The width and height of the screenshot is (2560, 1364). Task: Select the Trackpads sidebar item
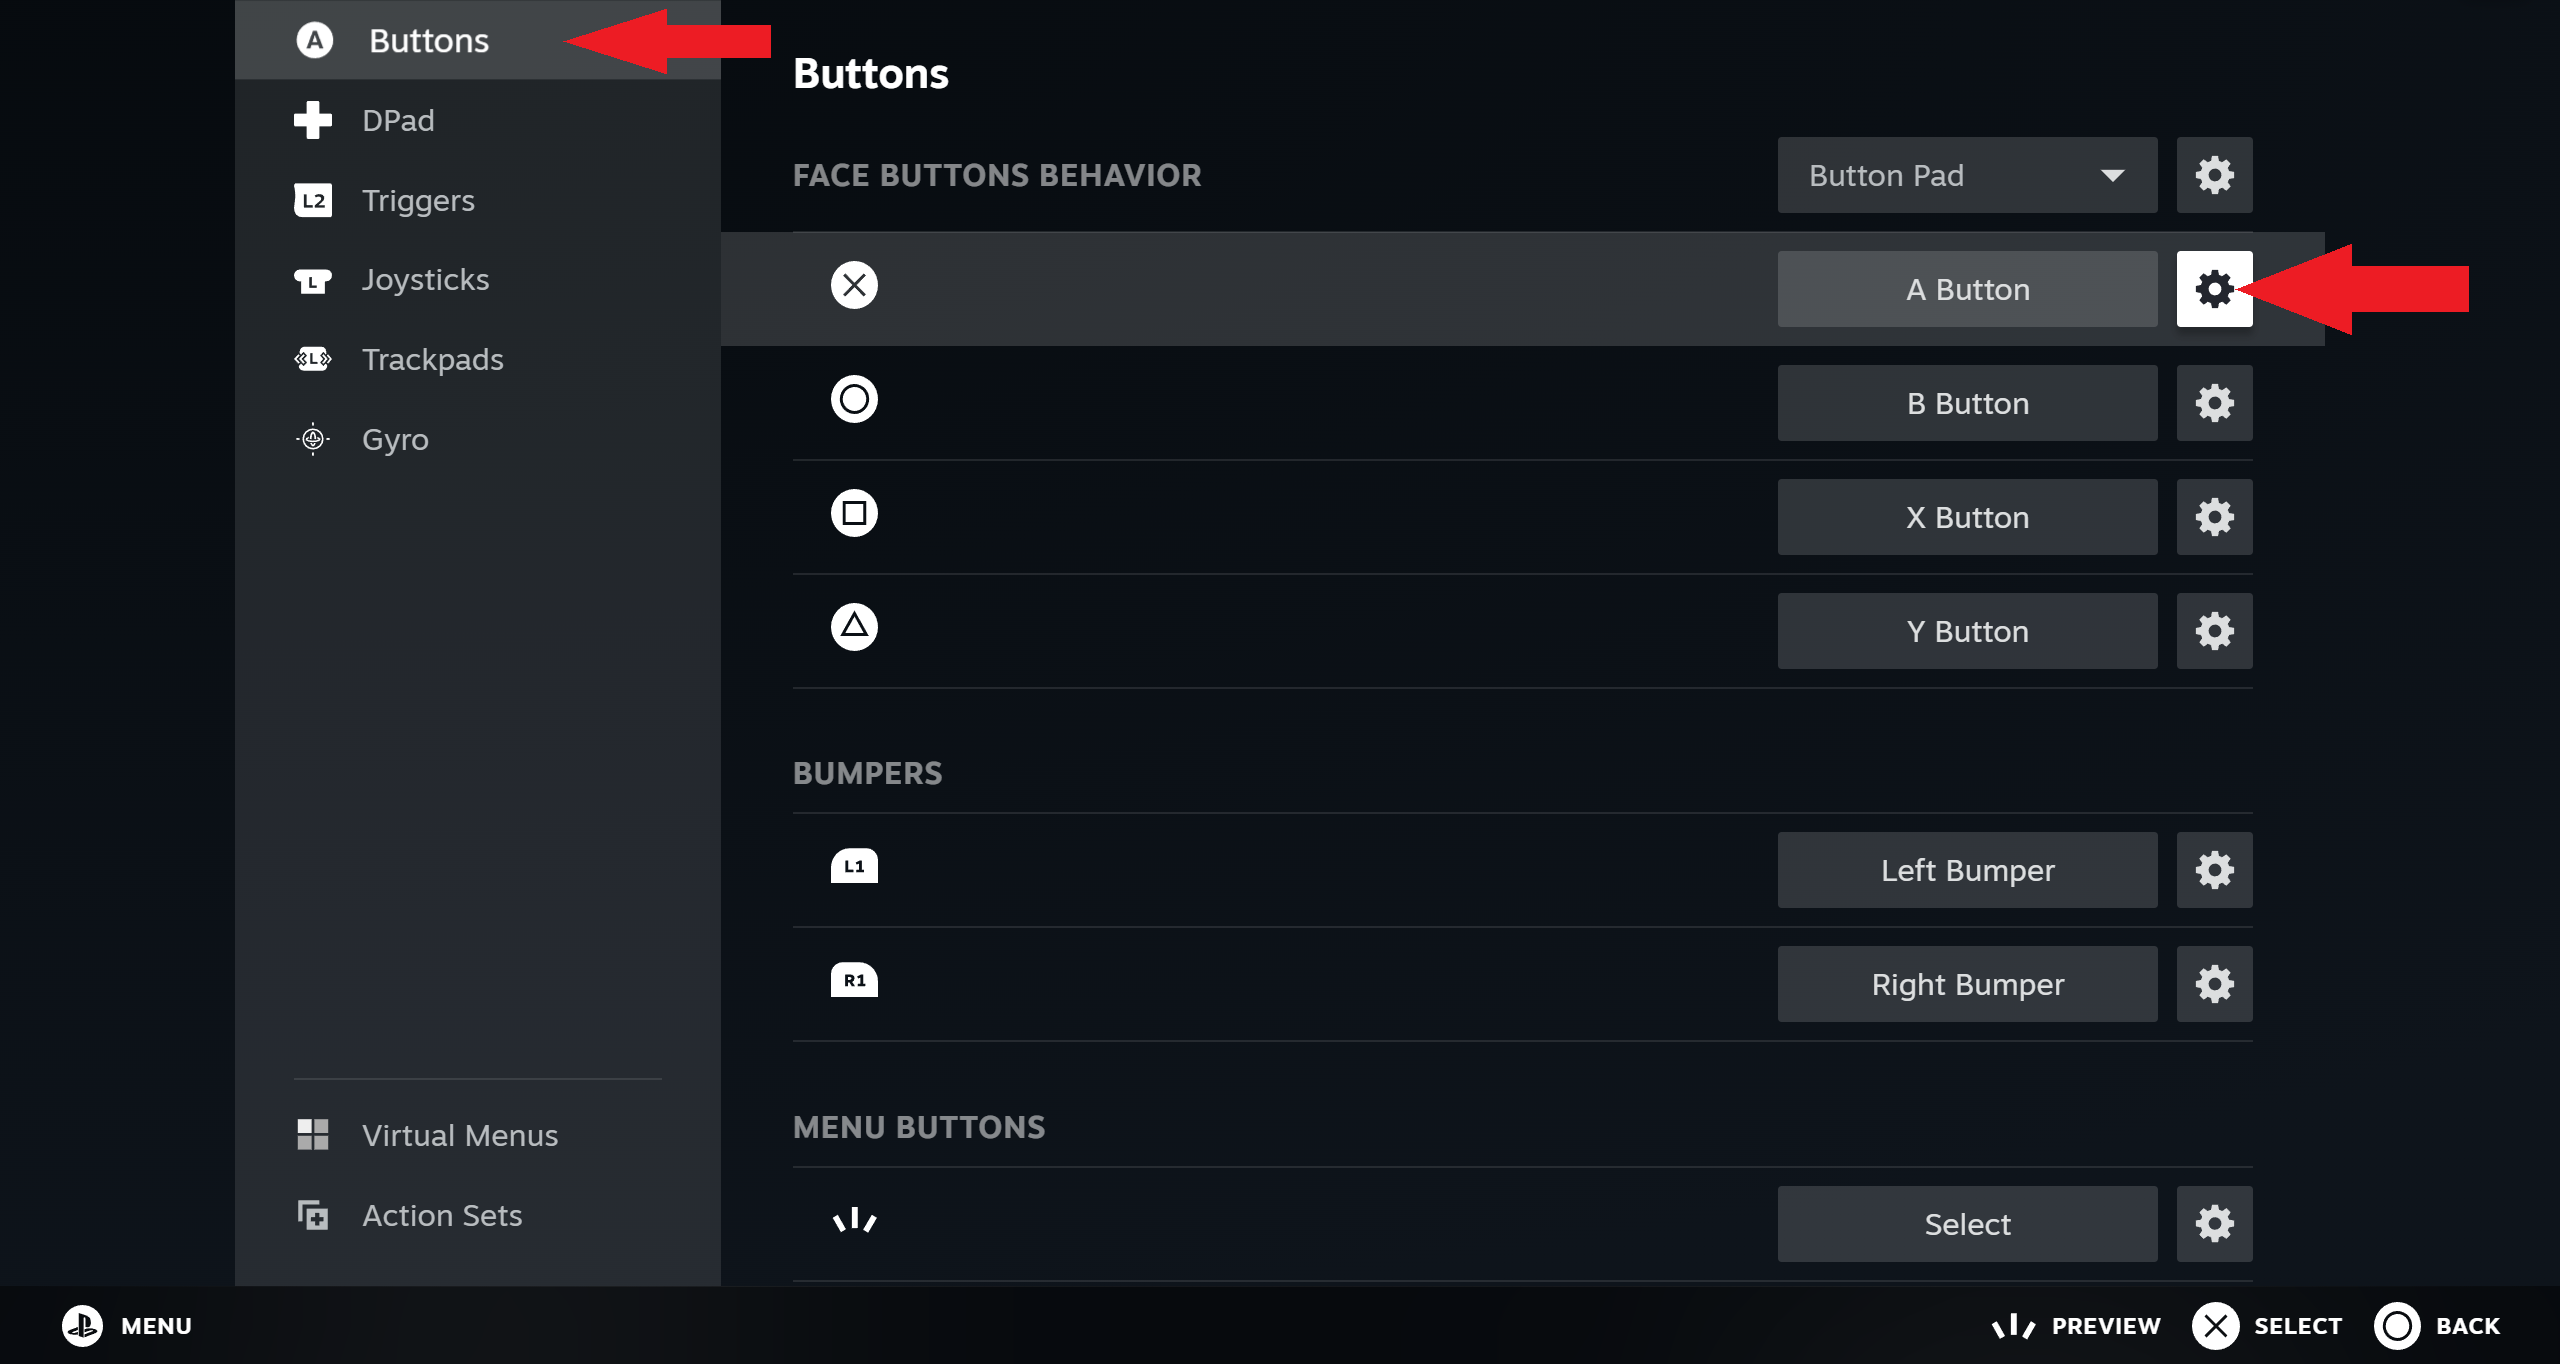coord(432,360)
